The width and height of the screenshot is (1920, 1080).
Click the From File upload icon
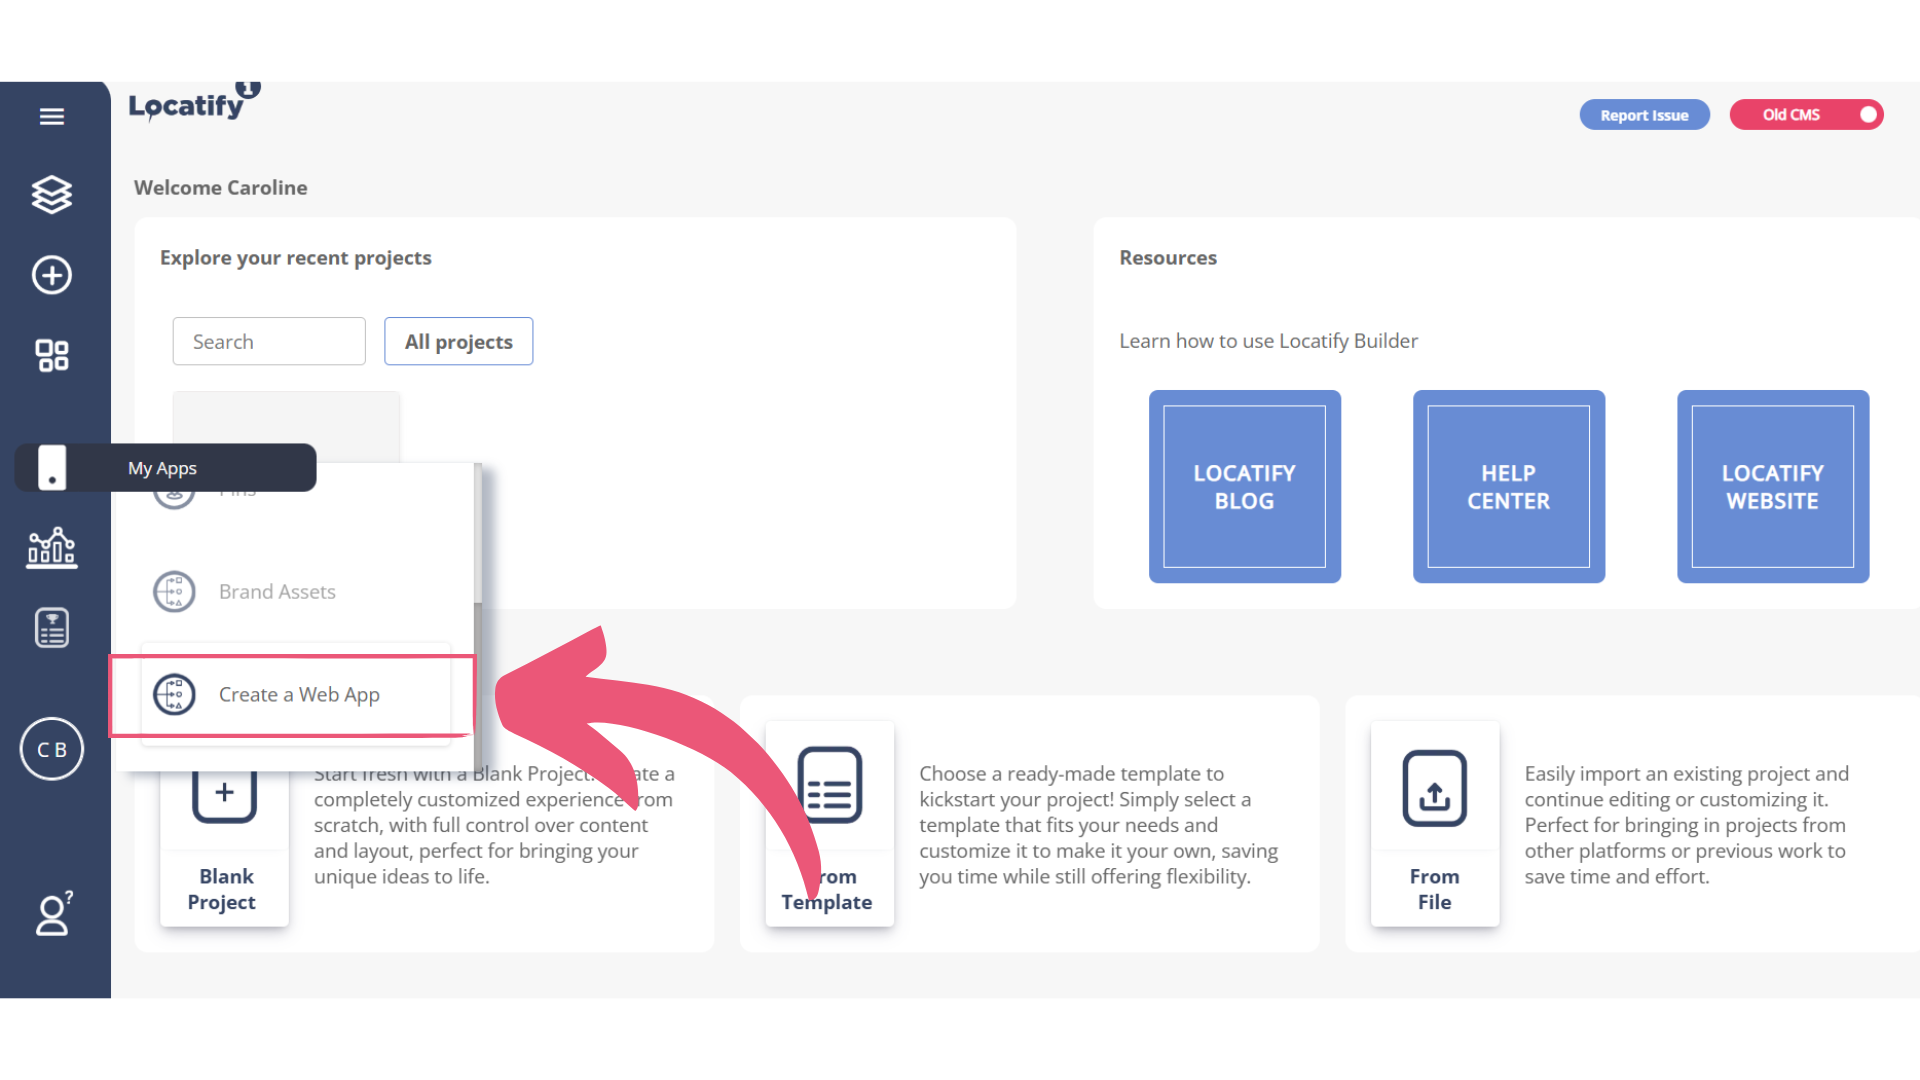coord(1435,789)
